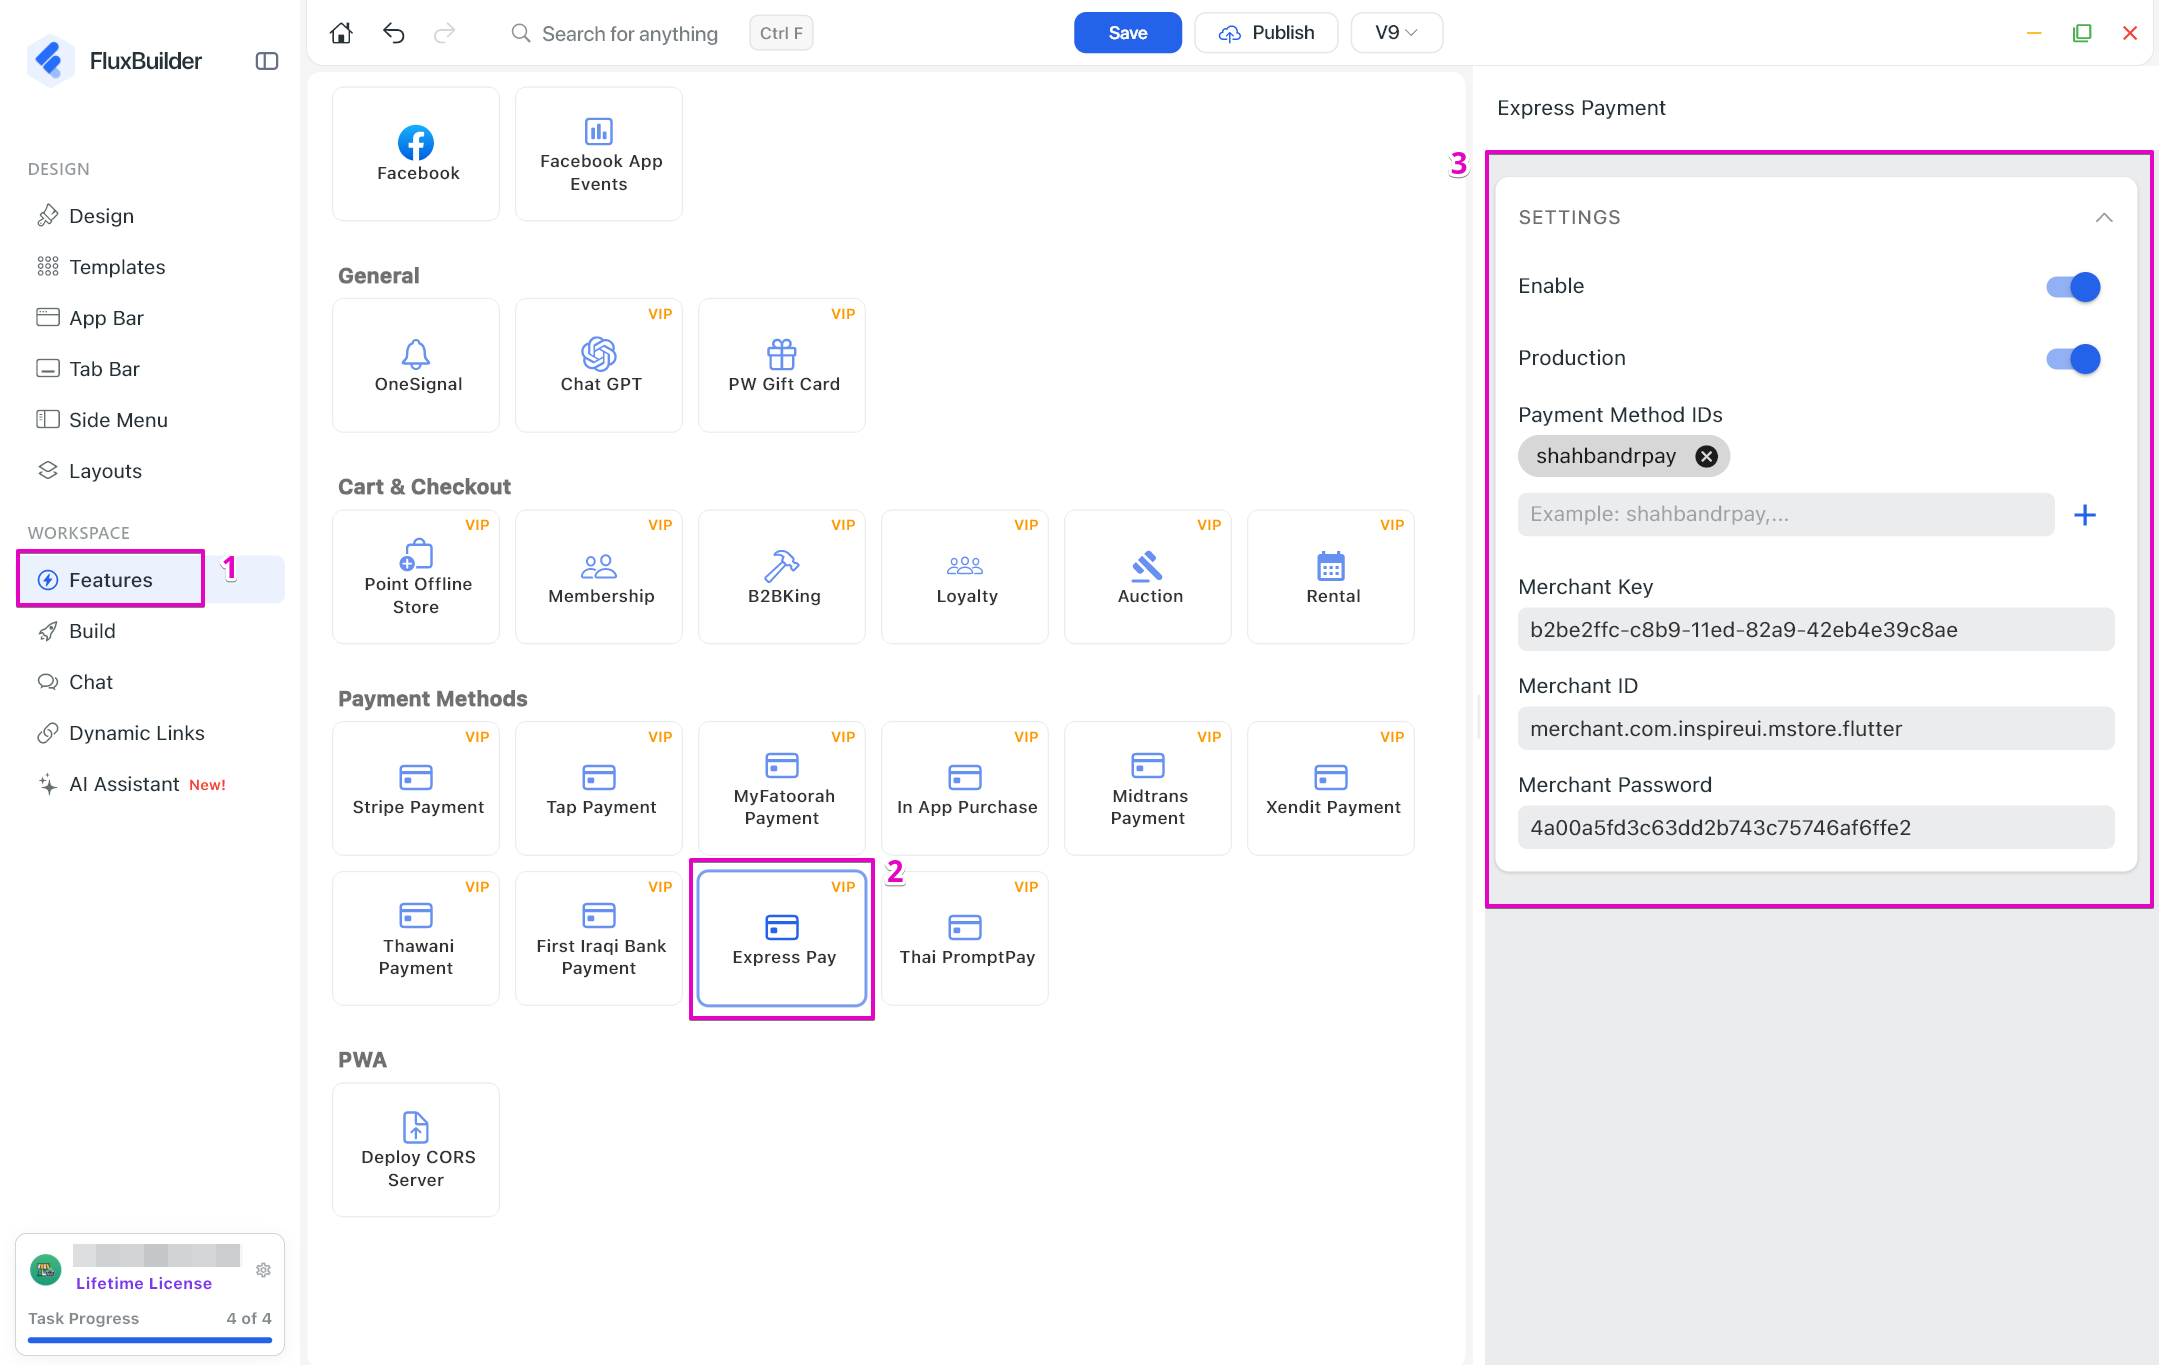The height and width of the screenshot is (1365, 2159).
Task: Open account settings gear icon
Action: click(264, 1270)
